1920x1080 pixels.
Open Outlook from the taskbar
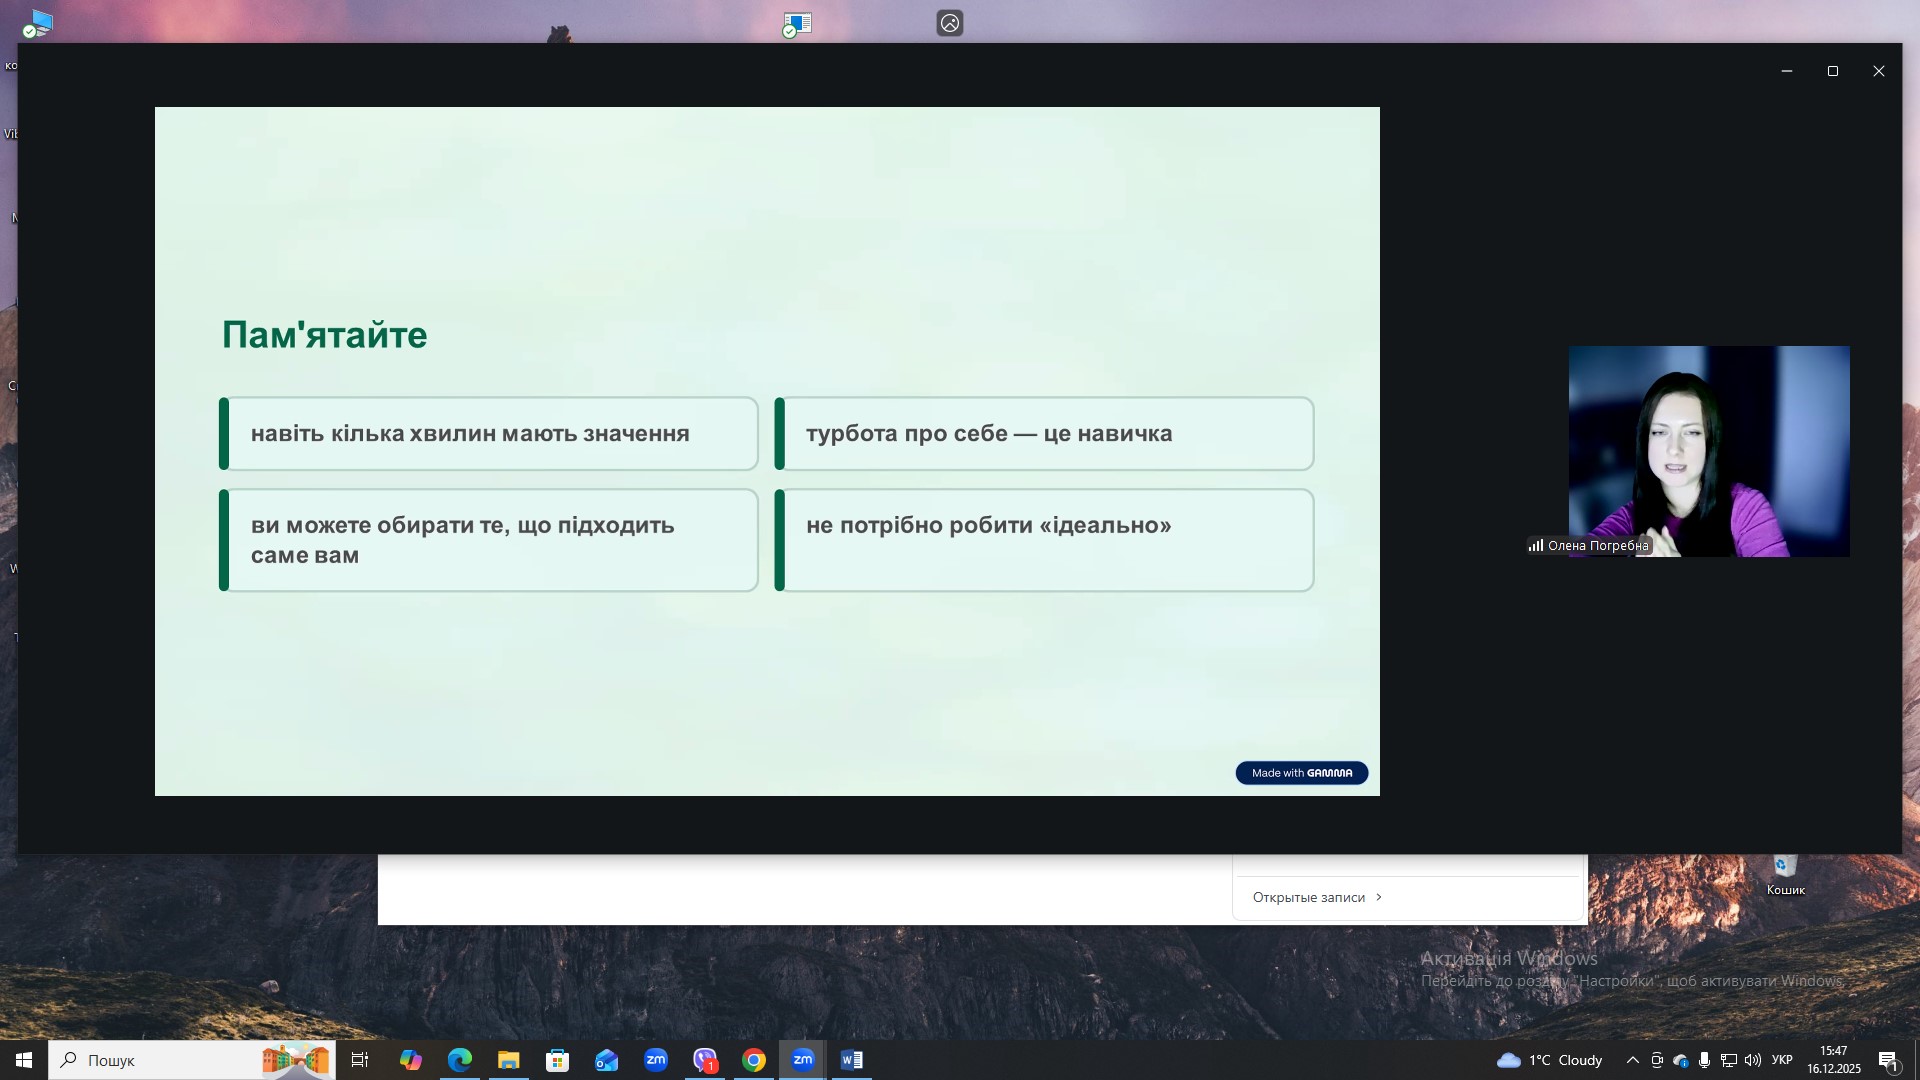pos(607,1060)
